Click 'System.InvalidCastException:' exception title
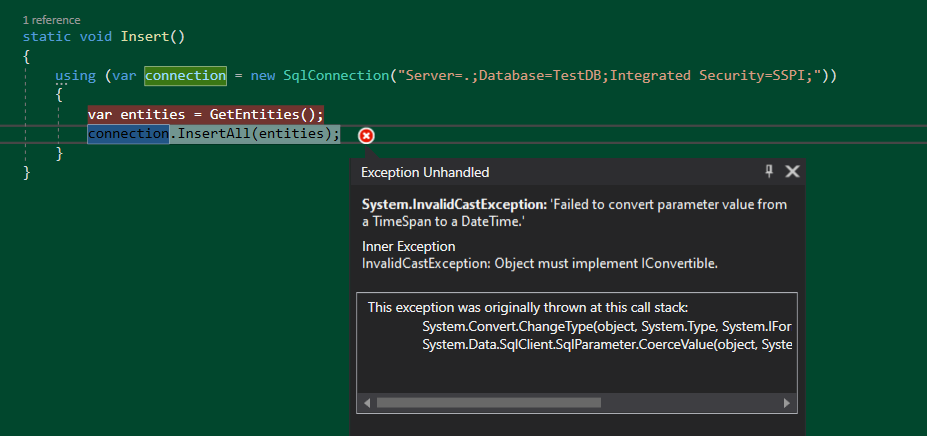This screenshot has width=927, height=436. (455, 205)
